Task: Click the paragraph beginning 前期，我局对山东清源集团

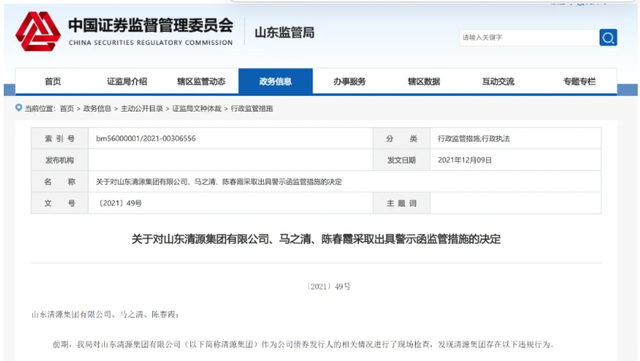Action: point(303,345)
